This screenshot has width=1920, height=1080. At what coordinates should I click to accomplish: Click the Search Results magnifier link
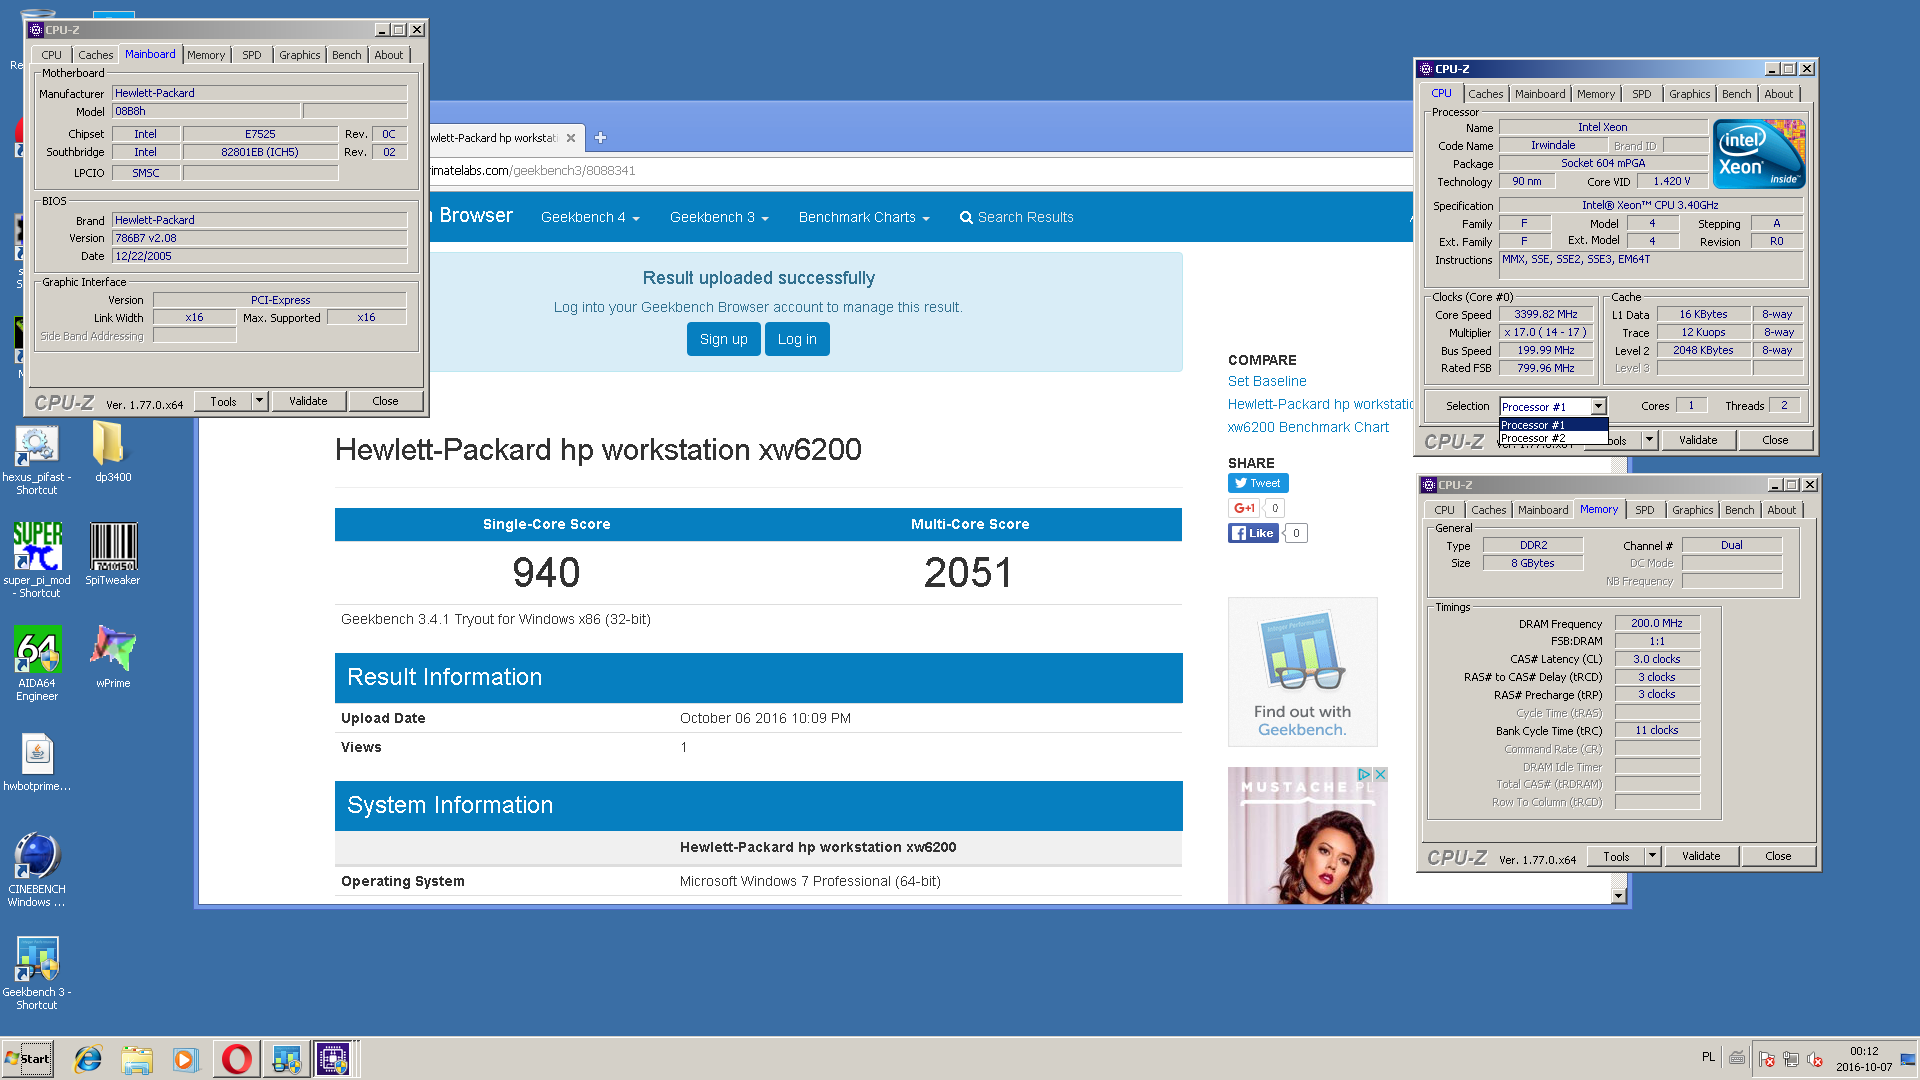point(1016,217)
